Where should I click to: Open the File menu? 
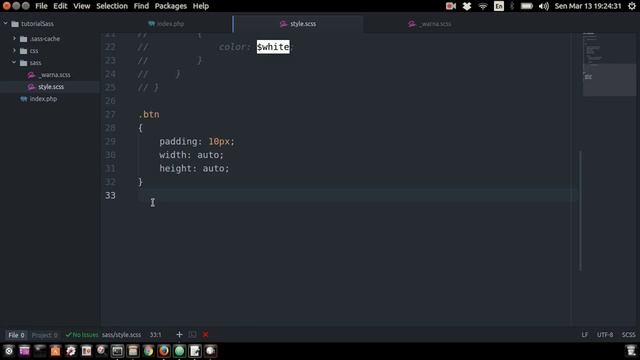pos(41,6)
